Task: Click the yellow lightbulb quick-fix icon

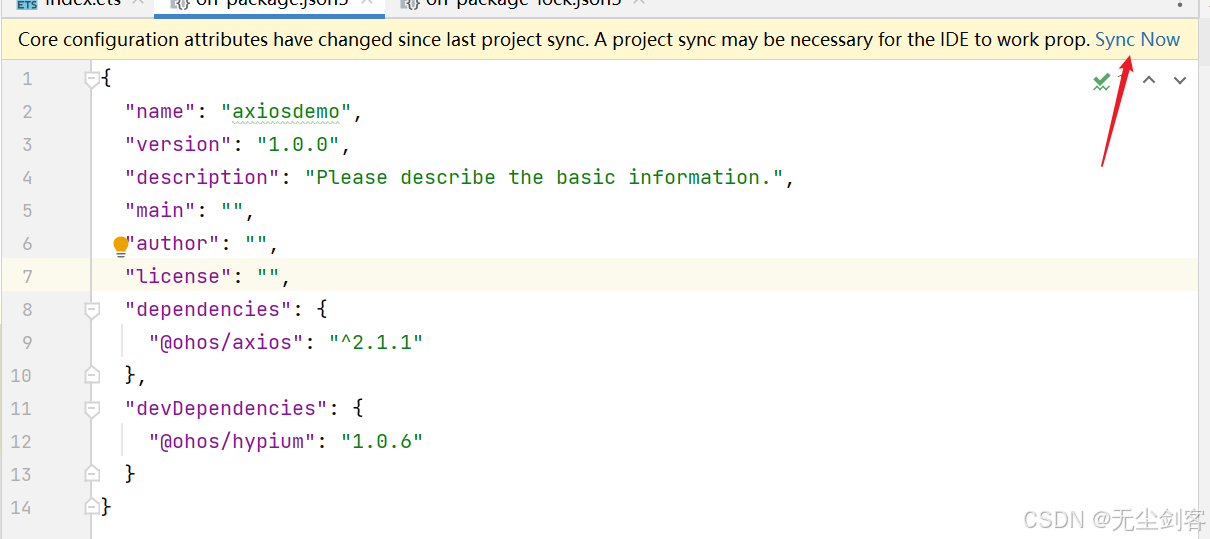Action: click(x=121, y=245)
